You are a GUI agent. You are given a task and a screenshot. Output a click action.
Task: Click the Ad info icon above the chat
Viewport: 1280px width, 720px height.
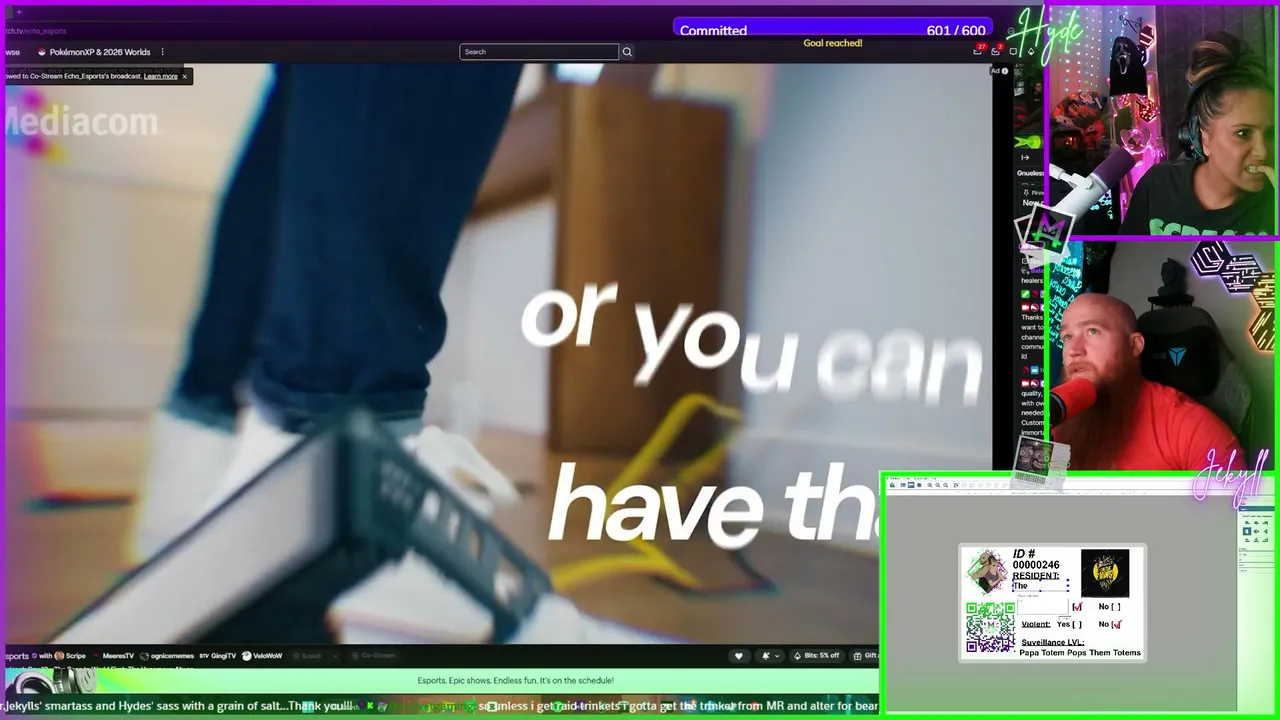(1005, 71)
